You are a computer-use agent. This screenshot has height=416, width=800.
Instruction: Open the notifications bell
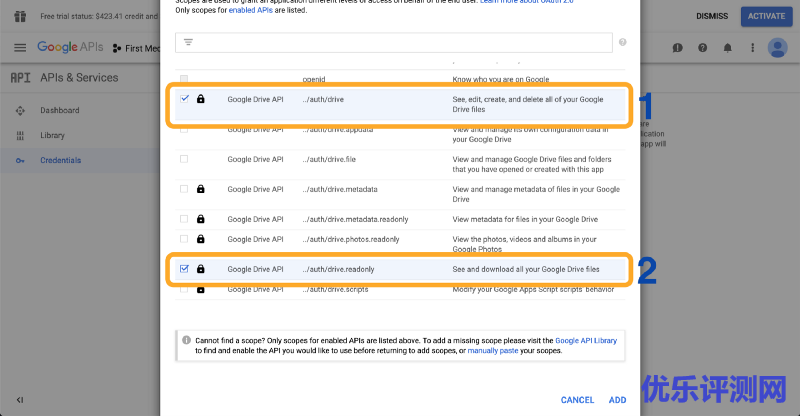pyautogui.click(x=728, y=47)
